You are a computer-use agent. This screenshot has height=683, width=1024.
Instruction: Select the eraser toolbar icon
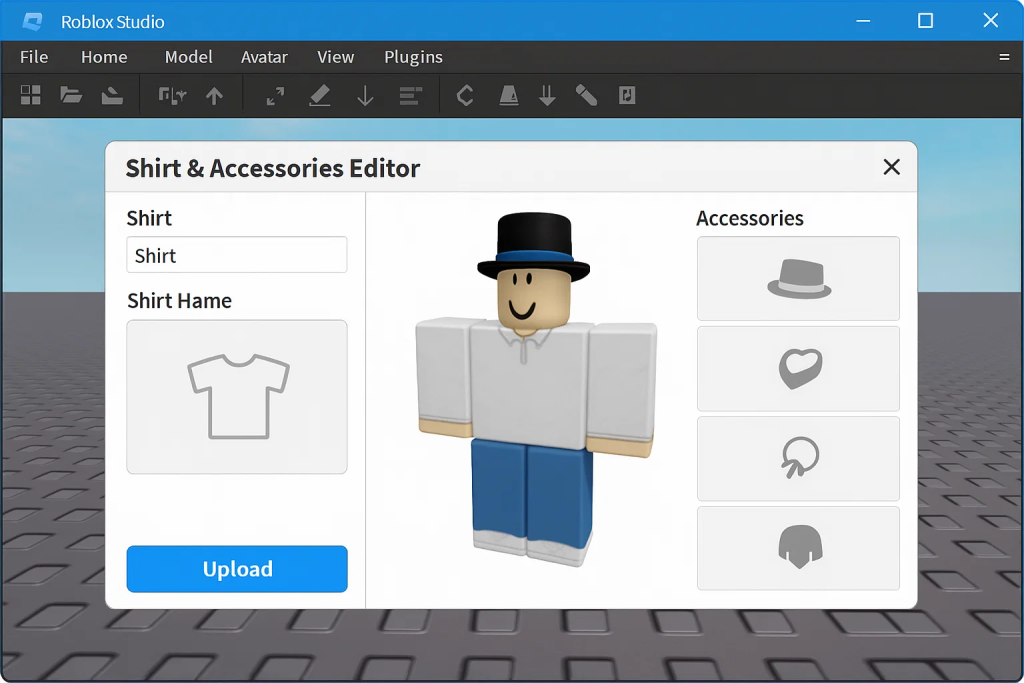pyautogui.click(x=319, y=96)
